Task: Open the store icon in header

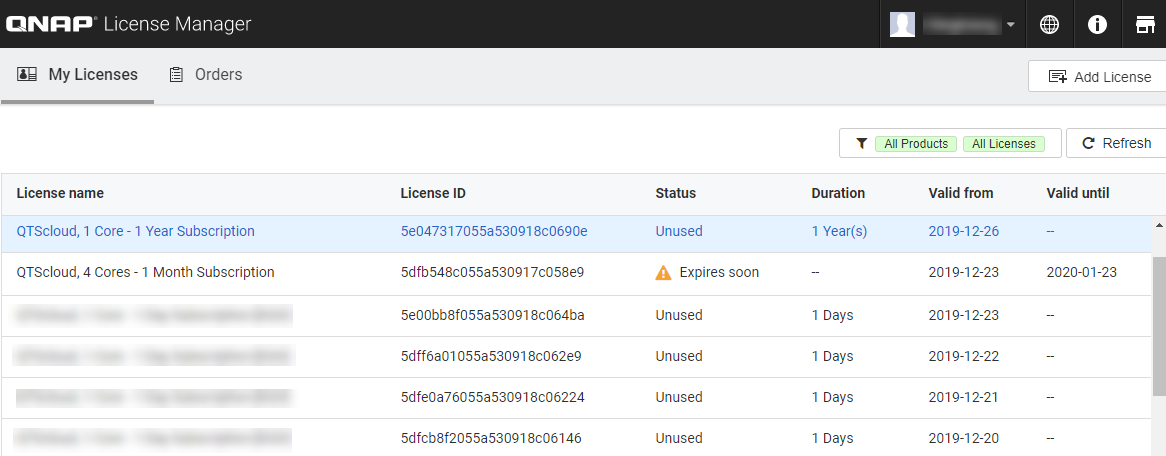Action: [1145, 25]
